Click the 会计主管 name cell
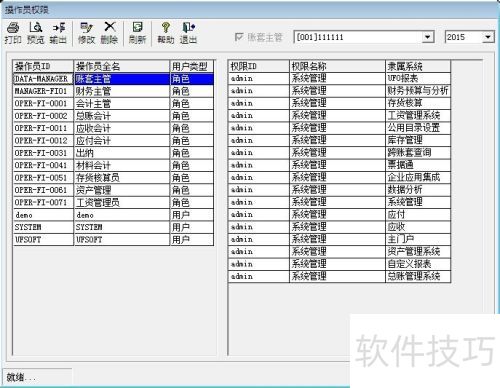The width and height of the screenshot is (500, 388). 122,104
